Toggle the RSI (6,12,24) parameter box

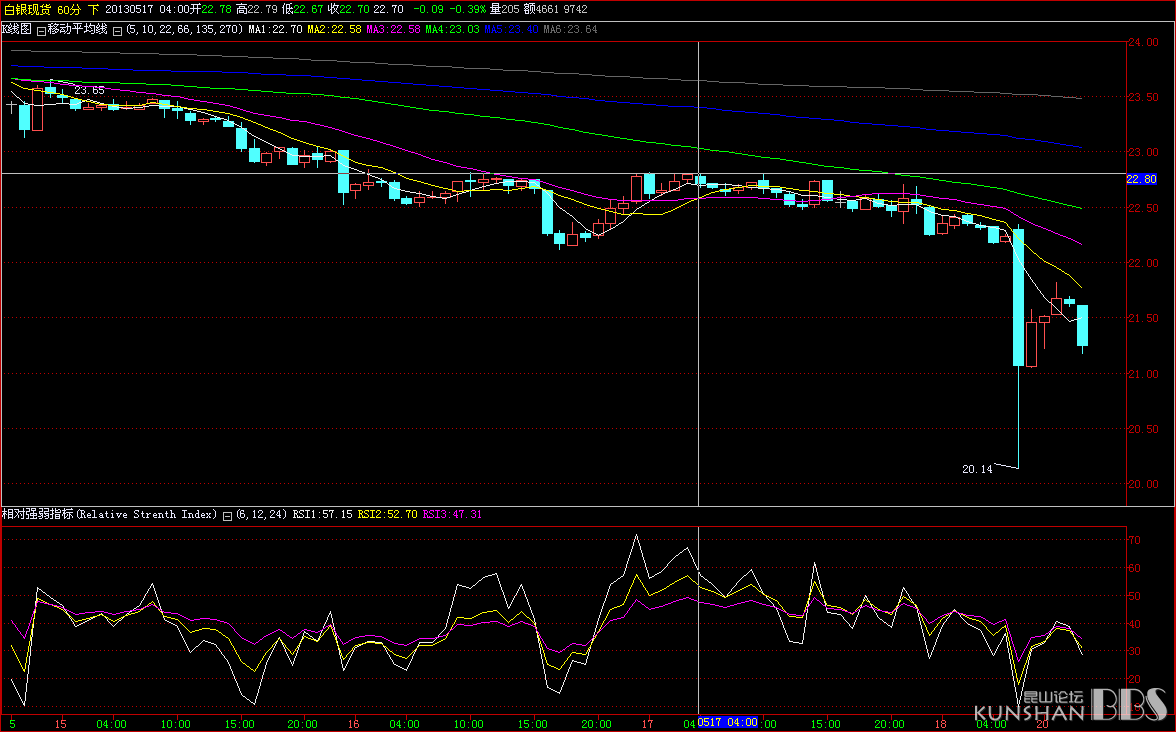227,515
